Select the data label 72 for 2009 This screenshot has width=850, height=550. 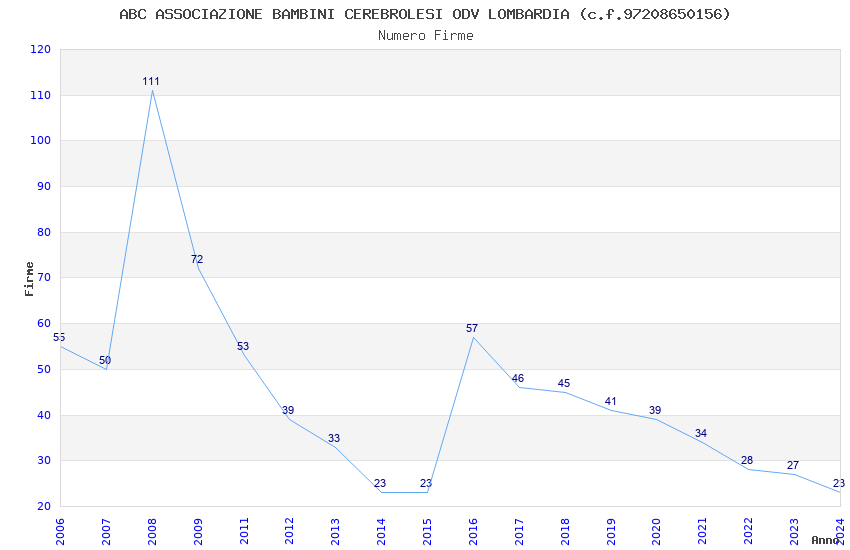click(197, 260)
